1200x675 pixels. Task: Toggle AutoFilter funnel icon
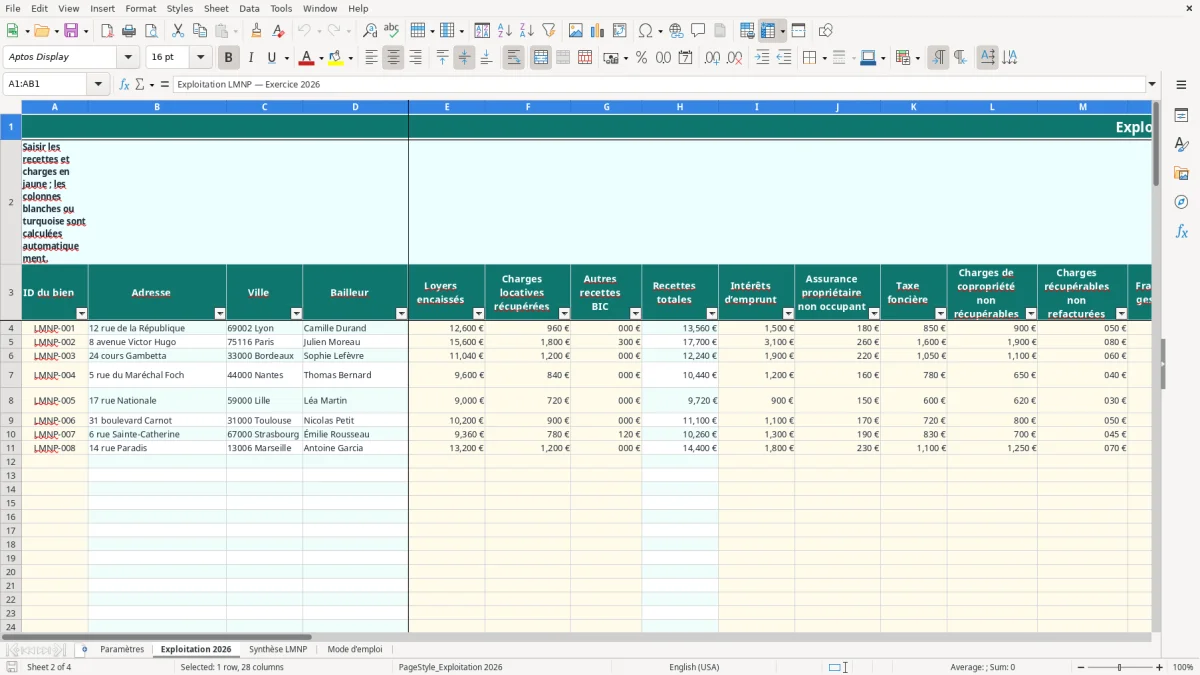pos(549,31)
